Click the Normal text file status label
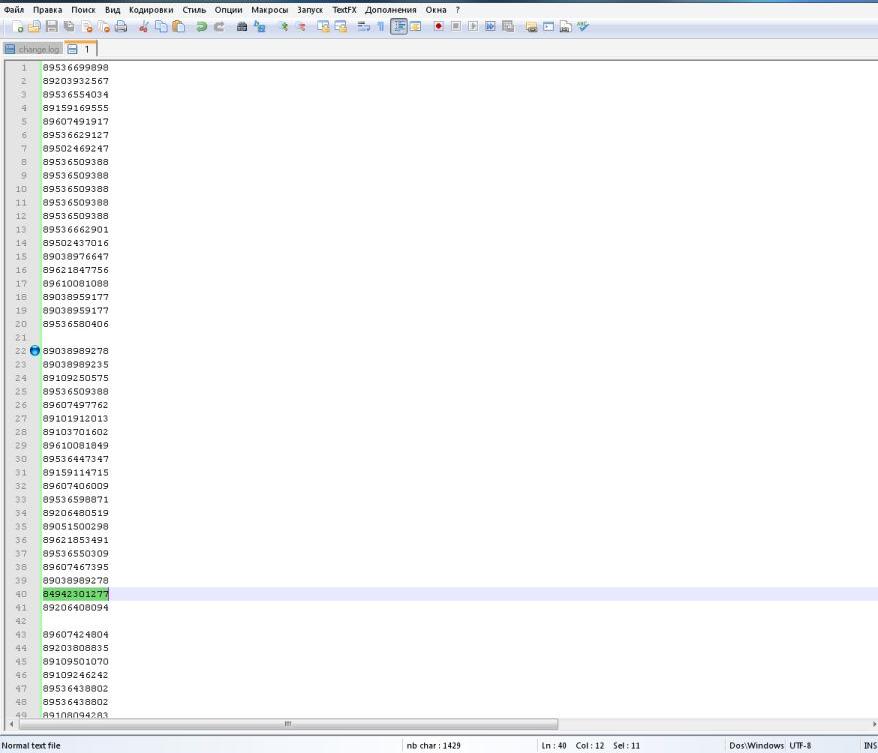 pyautogui.click(x=31, y=745)
